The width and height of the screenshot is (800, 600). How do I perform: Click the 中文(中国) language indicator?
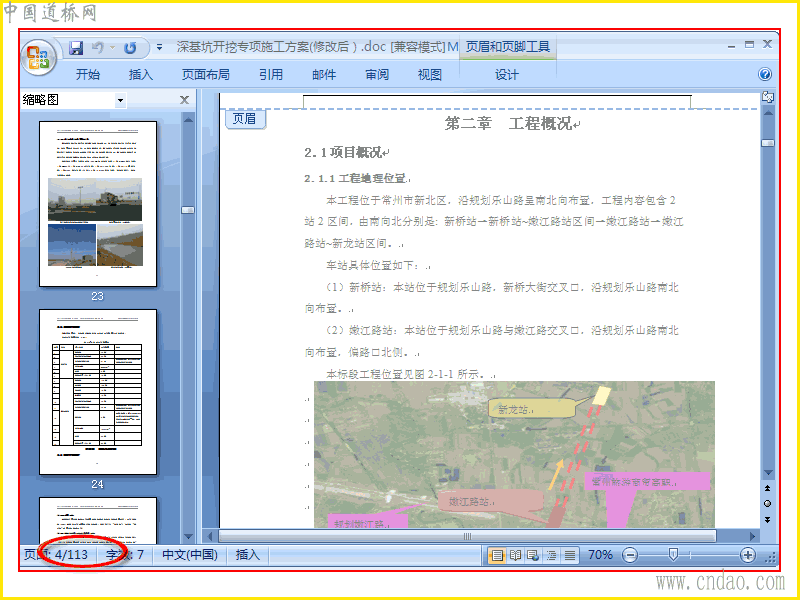point(190,555)
